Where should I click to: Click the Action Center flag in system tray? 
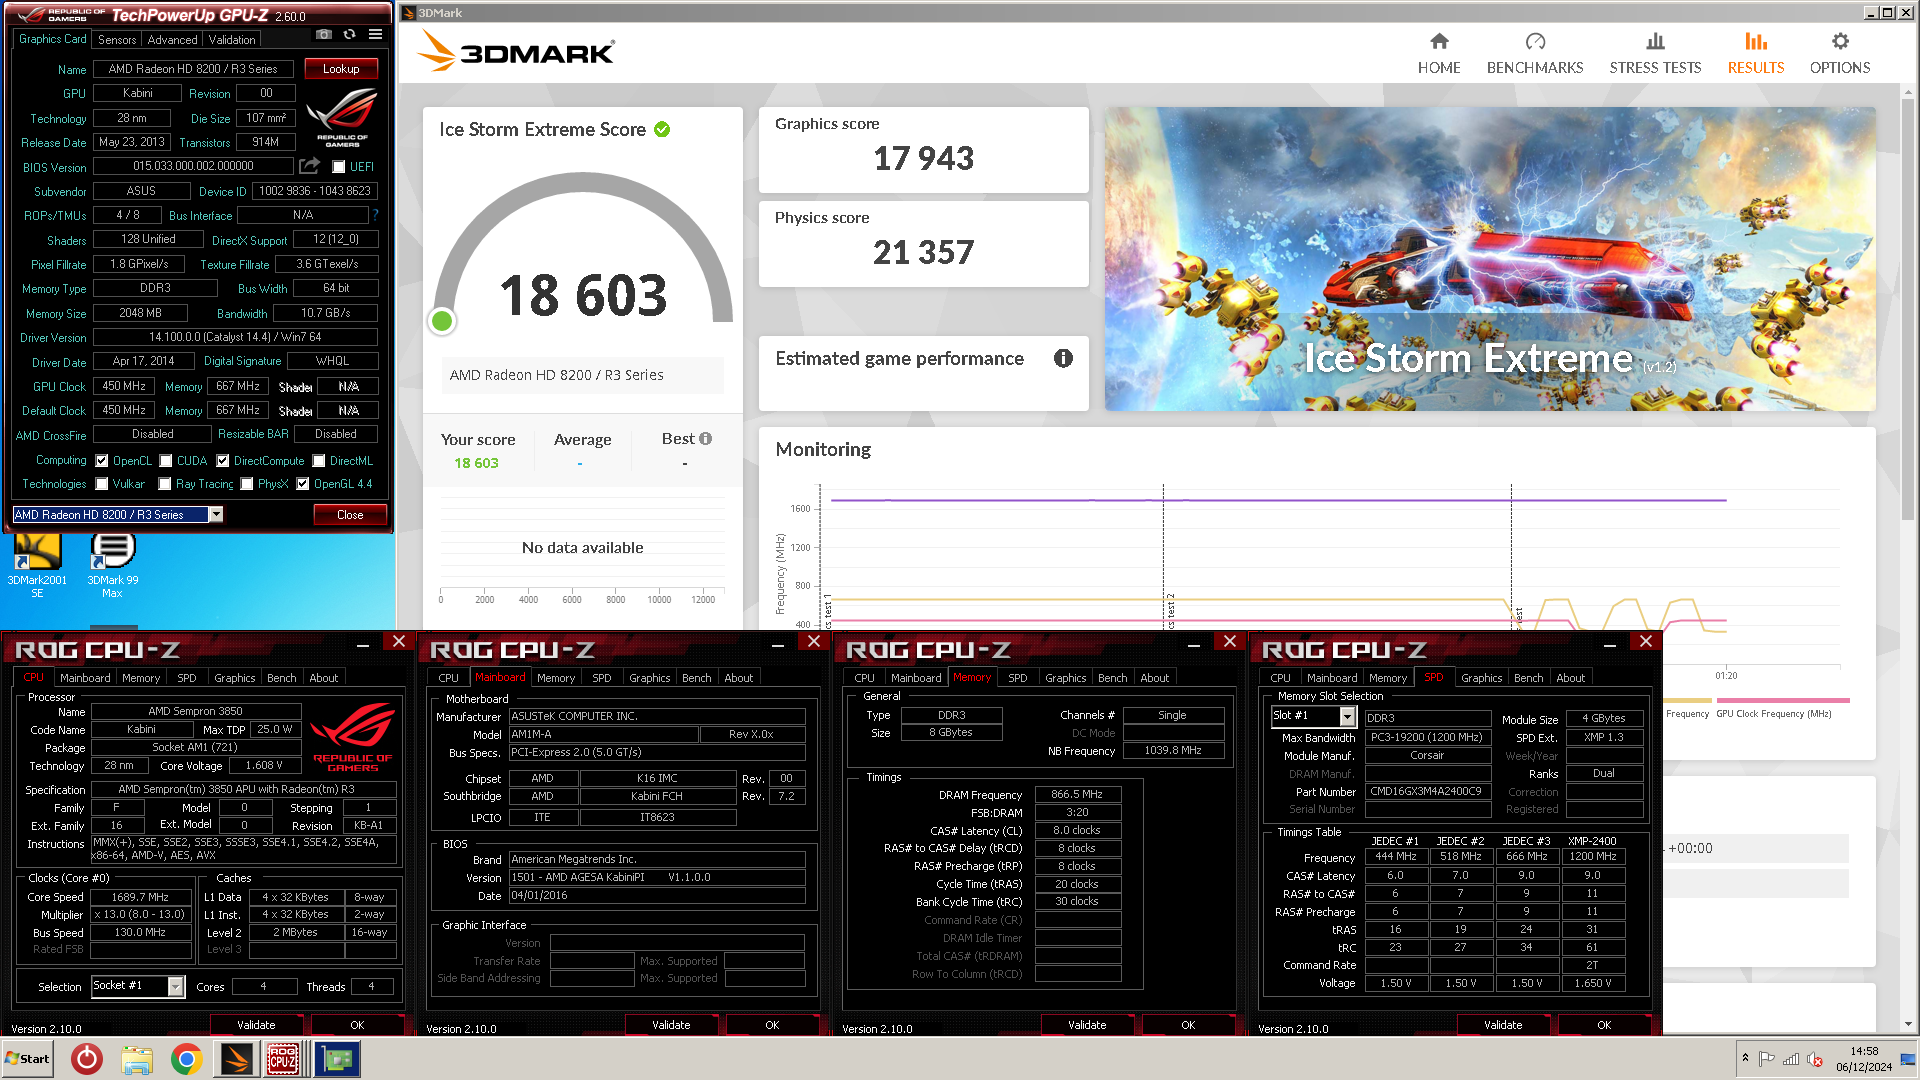click(1767, 1059)
